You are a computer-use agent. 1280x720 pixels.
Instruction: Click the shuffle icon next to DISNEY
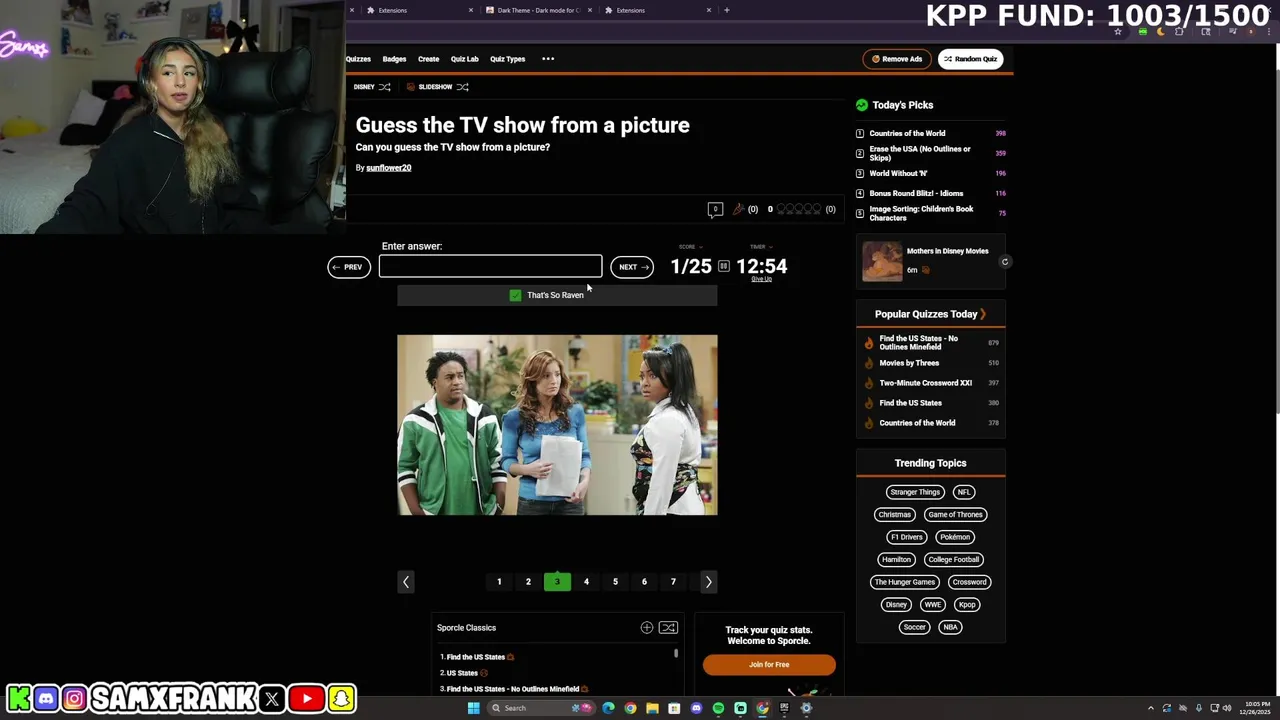pyautogui.click(x=384, y=87)
